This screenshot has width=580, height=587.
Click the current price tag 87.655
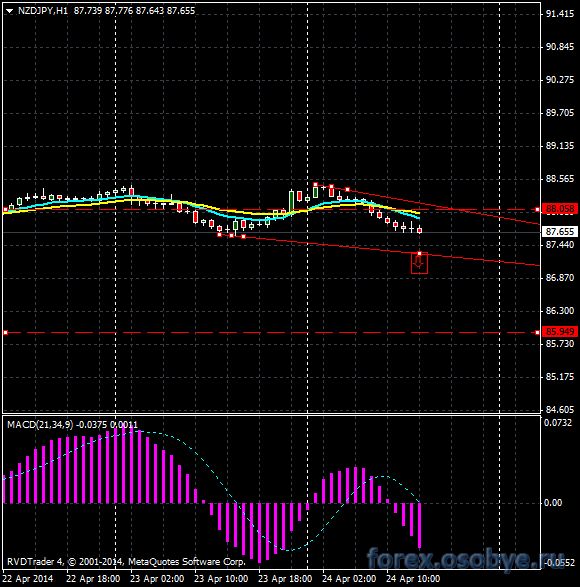click(x=559, y=232)
